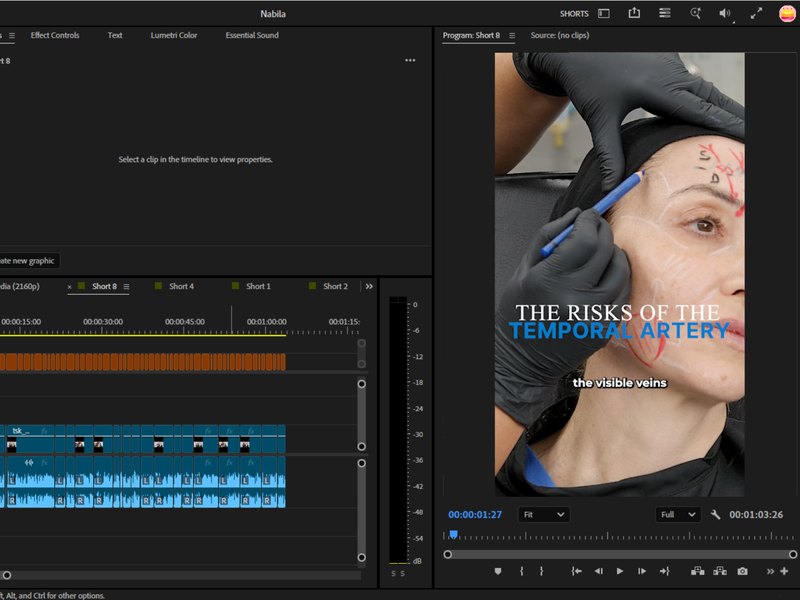This screenshot has width=800, height=600.
Task: Select the Program: Short 8 tab
Action: [x=471, y=35]
